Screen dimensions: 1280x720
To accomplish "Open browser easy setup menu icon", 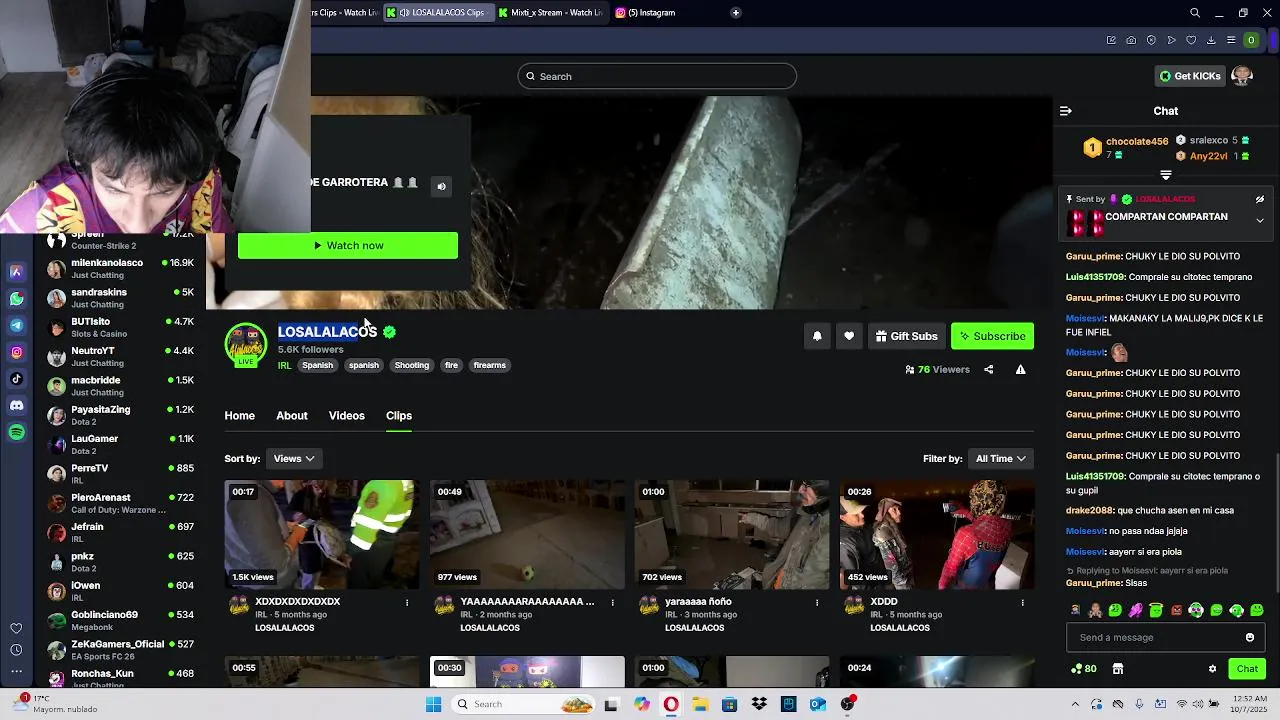I will 1231,40.
